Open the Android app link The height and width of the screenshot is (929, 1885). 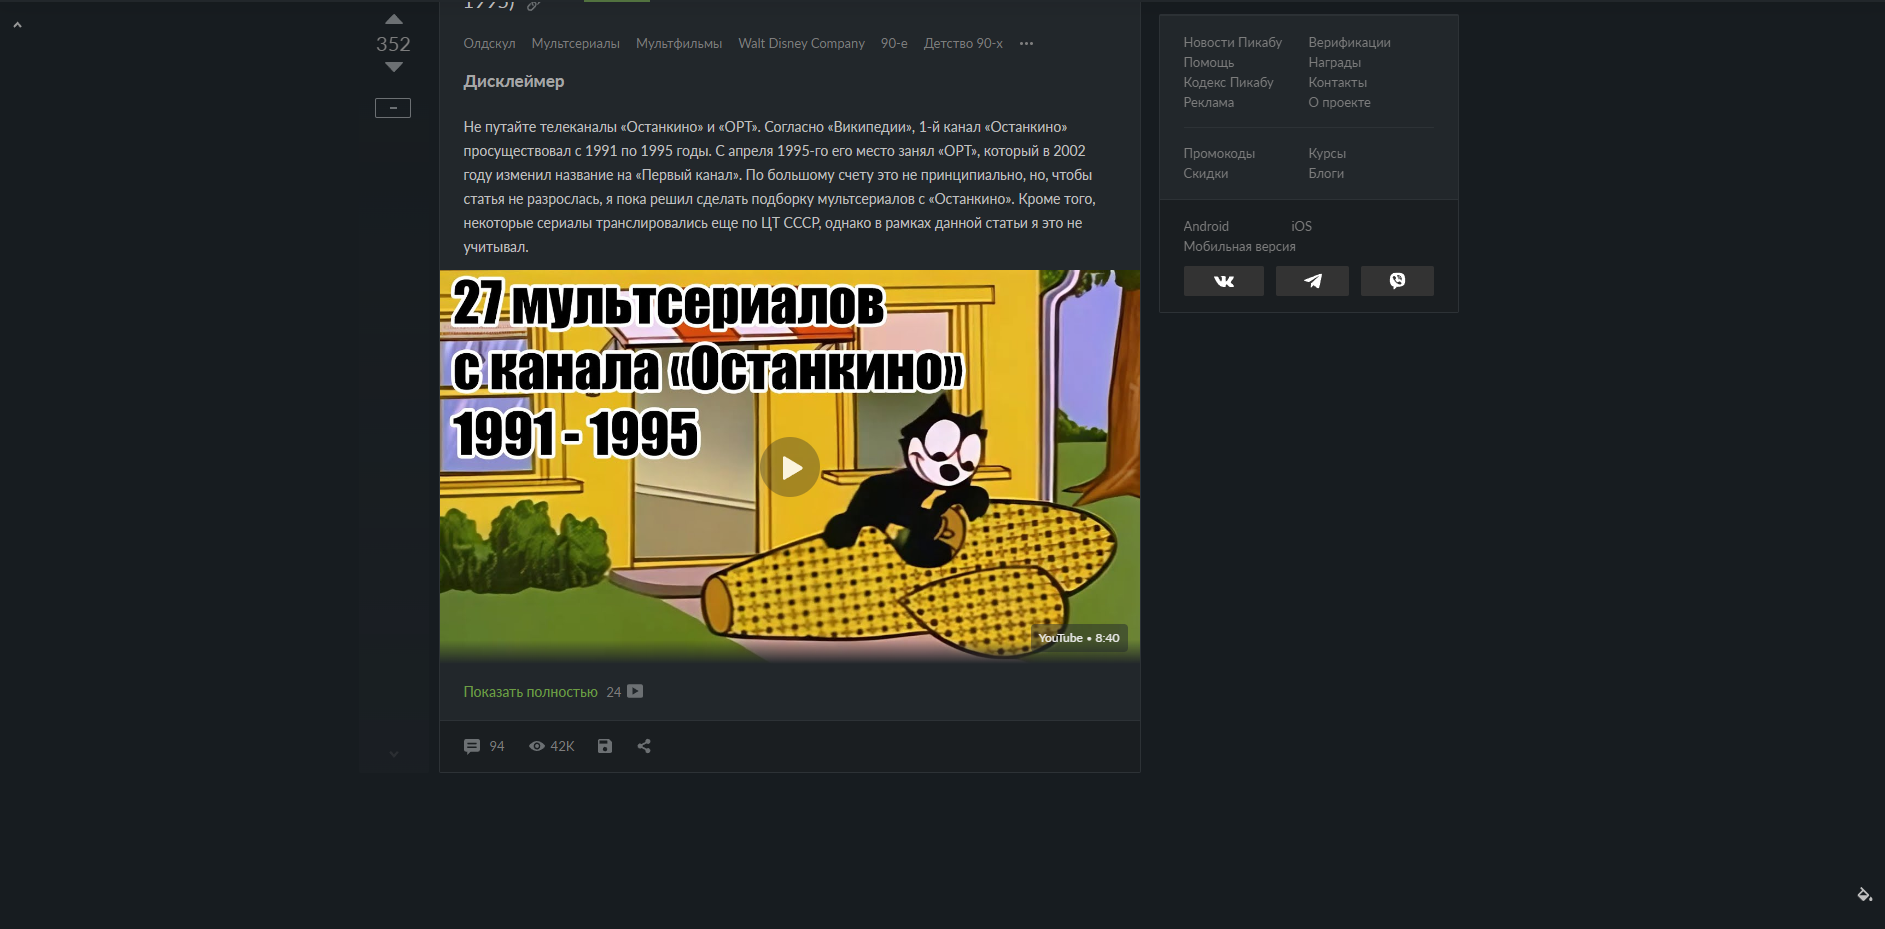tap(1206, 226)
